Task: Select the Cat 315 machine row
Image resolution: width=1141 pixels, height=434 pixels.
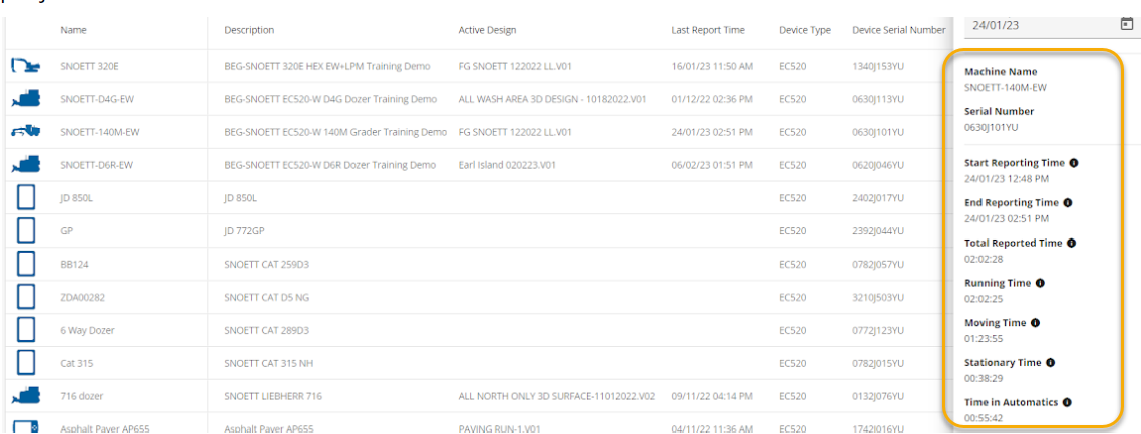Action: tap(77, 363)
